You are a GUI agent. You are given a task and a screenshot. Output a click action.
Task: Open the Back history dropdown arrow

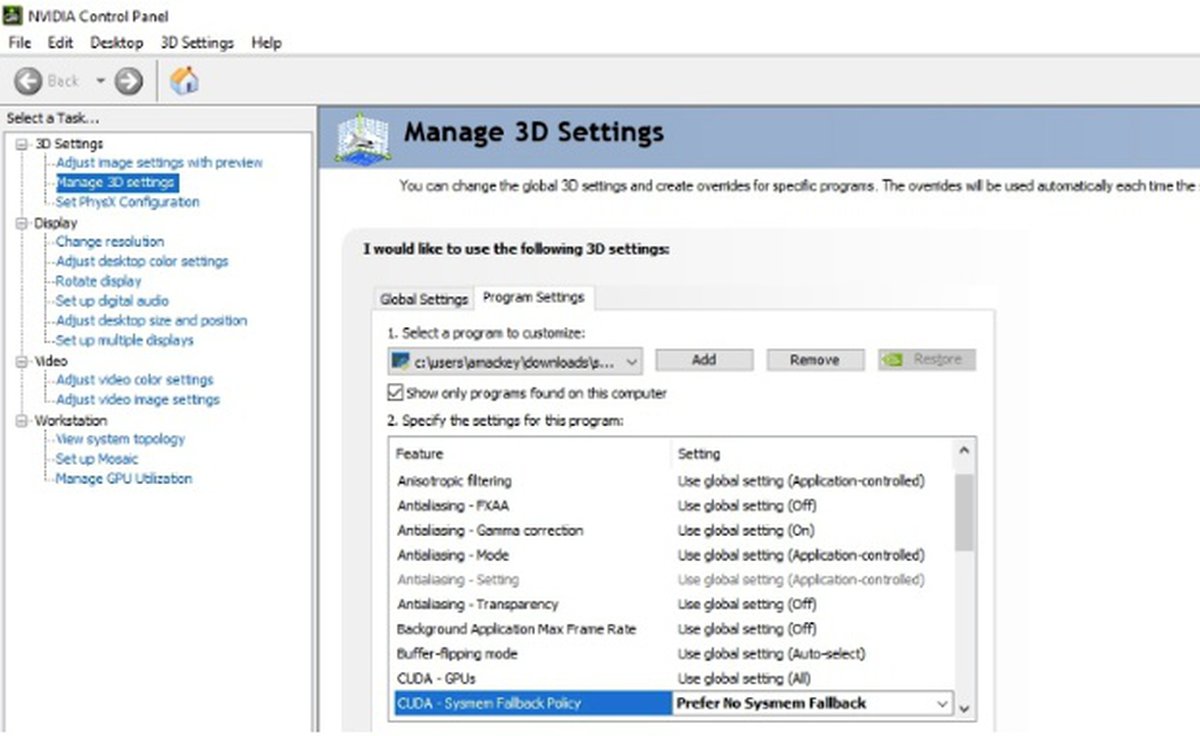click(101, 81)
